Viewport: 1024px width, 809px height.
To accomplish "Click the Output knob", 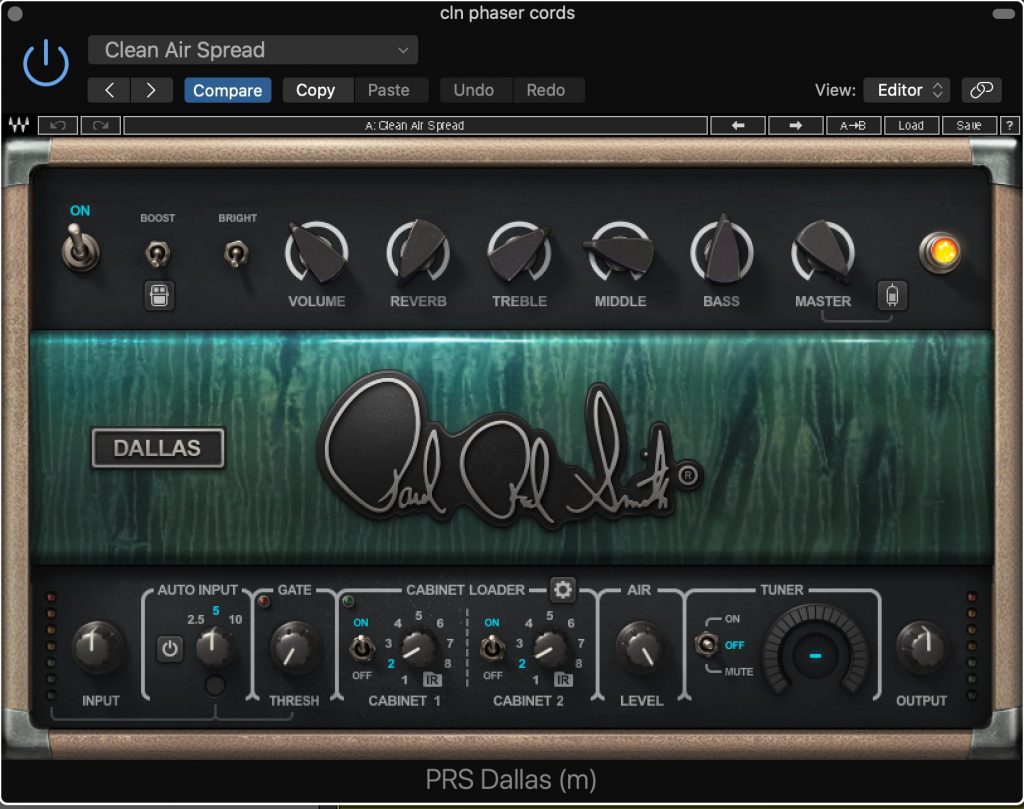I will tap(921, 647).
